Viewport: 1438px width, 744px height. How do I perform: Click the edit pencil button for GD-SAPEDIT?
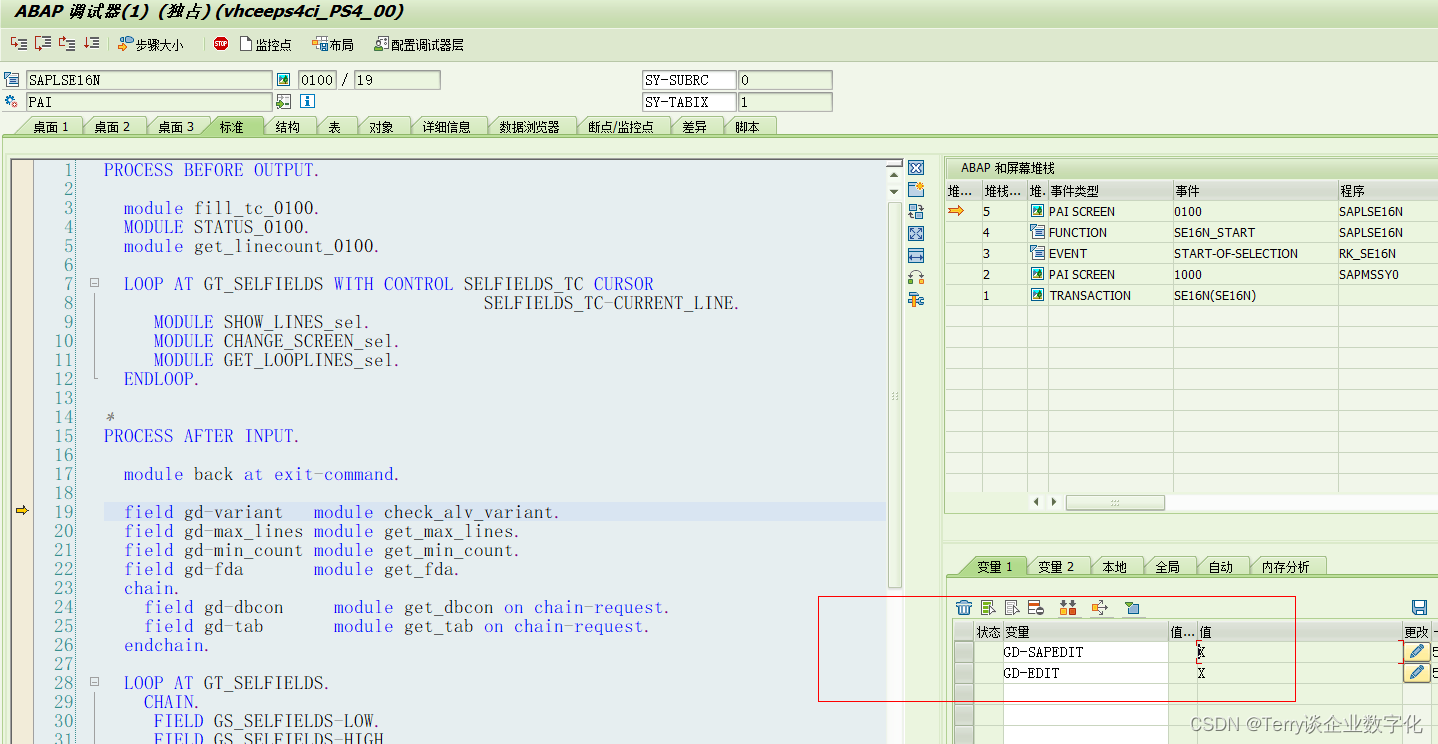coord(1415,651)
